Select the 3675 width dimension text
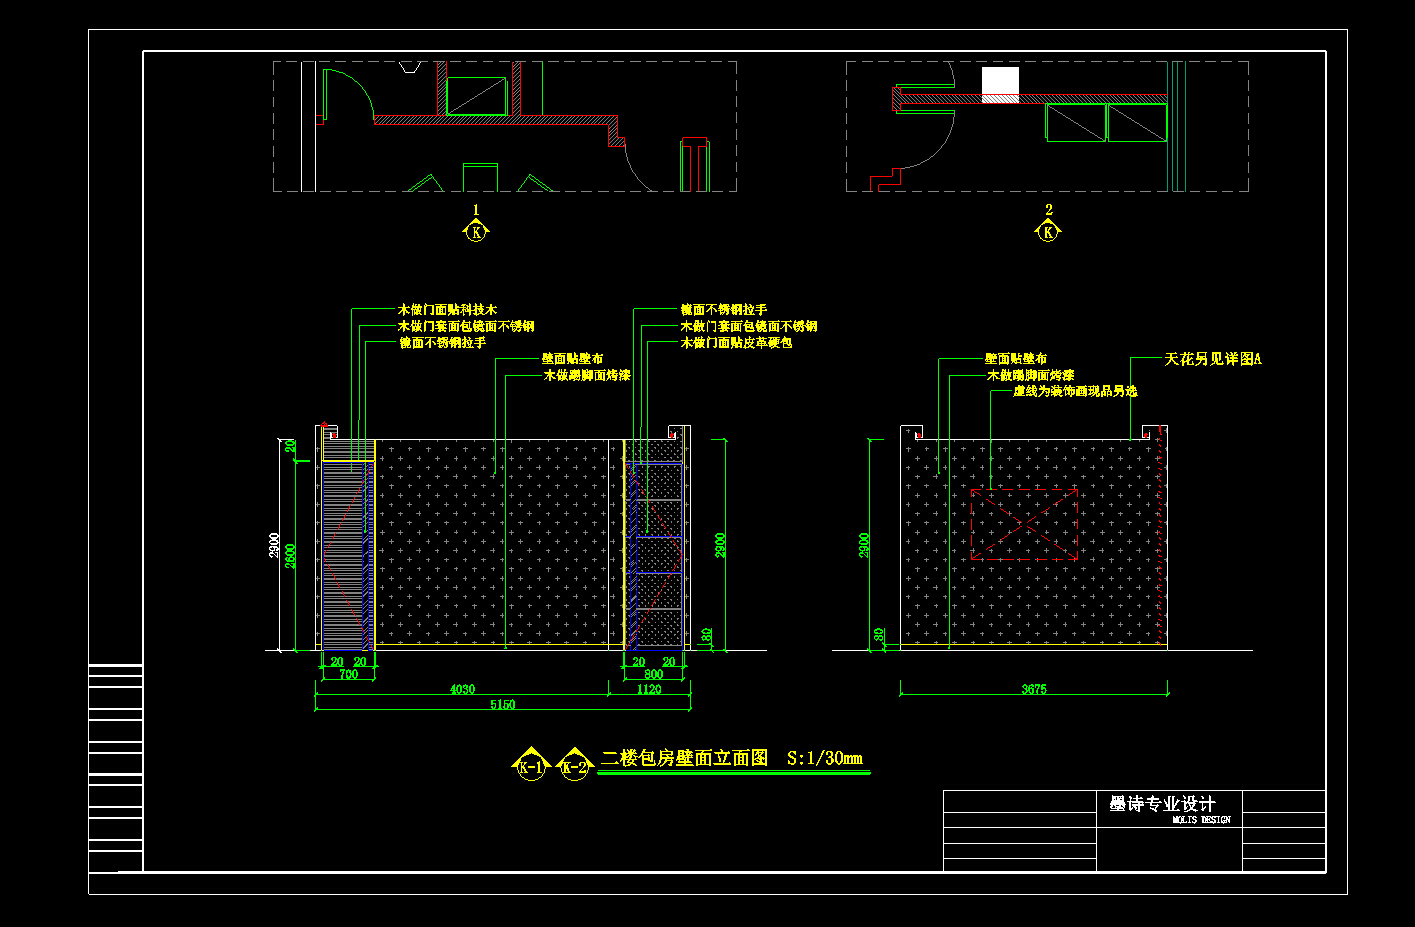Screen dimensions: 1415x927 pyautogui.click(x=1034, y=689)
